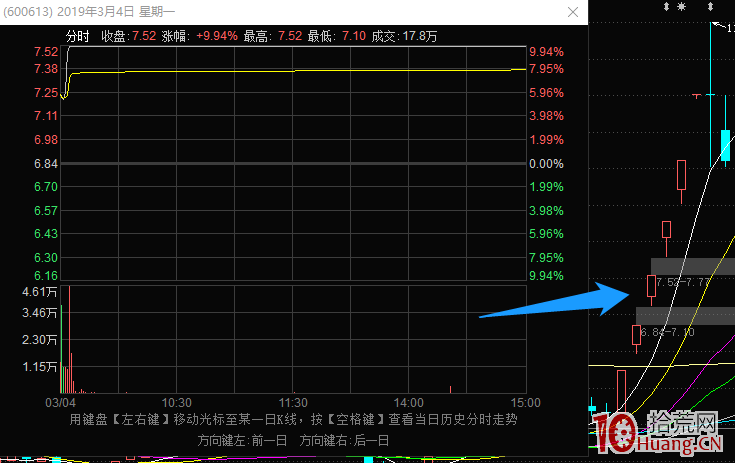Click the red 7.95% percent axis label
The height and width of the screenshot is (463, 735).
pyautogui.click(x=547, y=69)
